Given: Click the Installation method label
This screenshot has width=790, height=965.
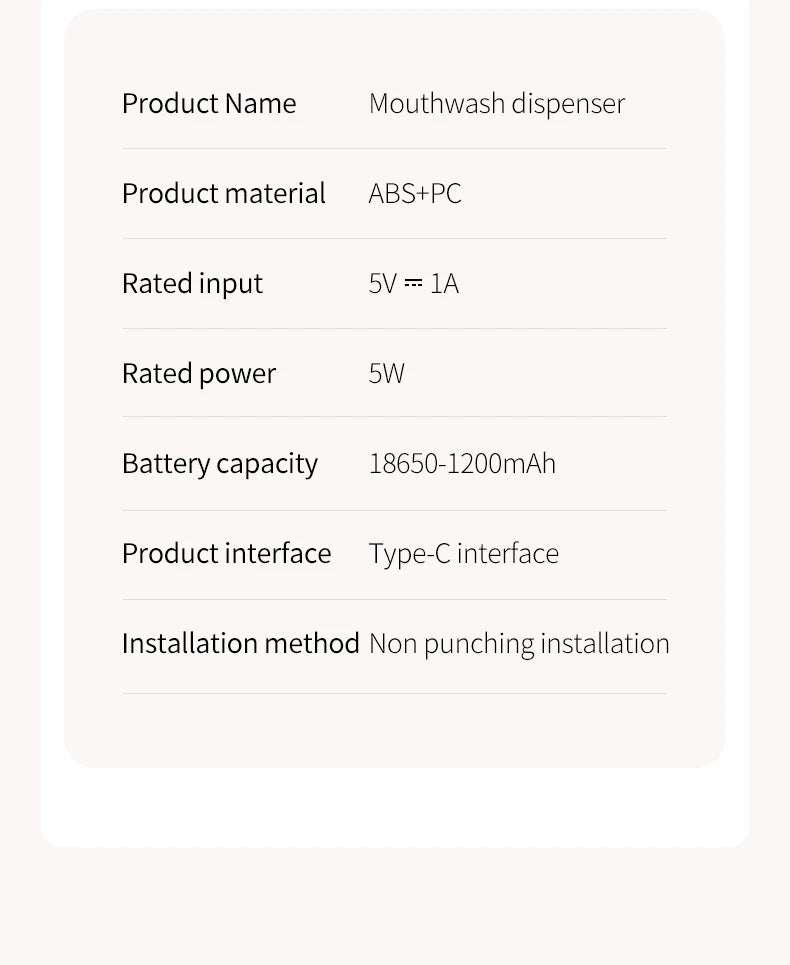Looking at the screenshot, I should click(x=241, y=644).
